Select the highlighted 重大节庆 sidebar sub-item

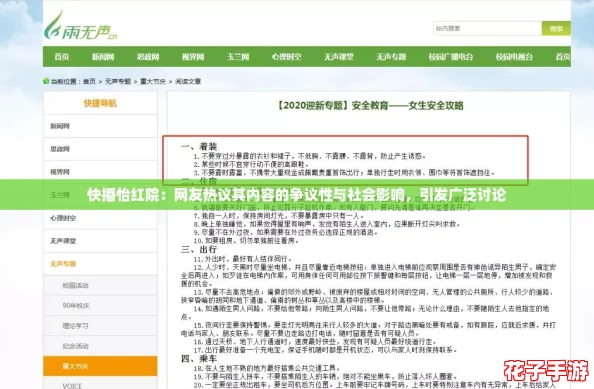point(100,366)
